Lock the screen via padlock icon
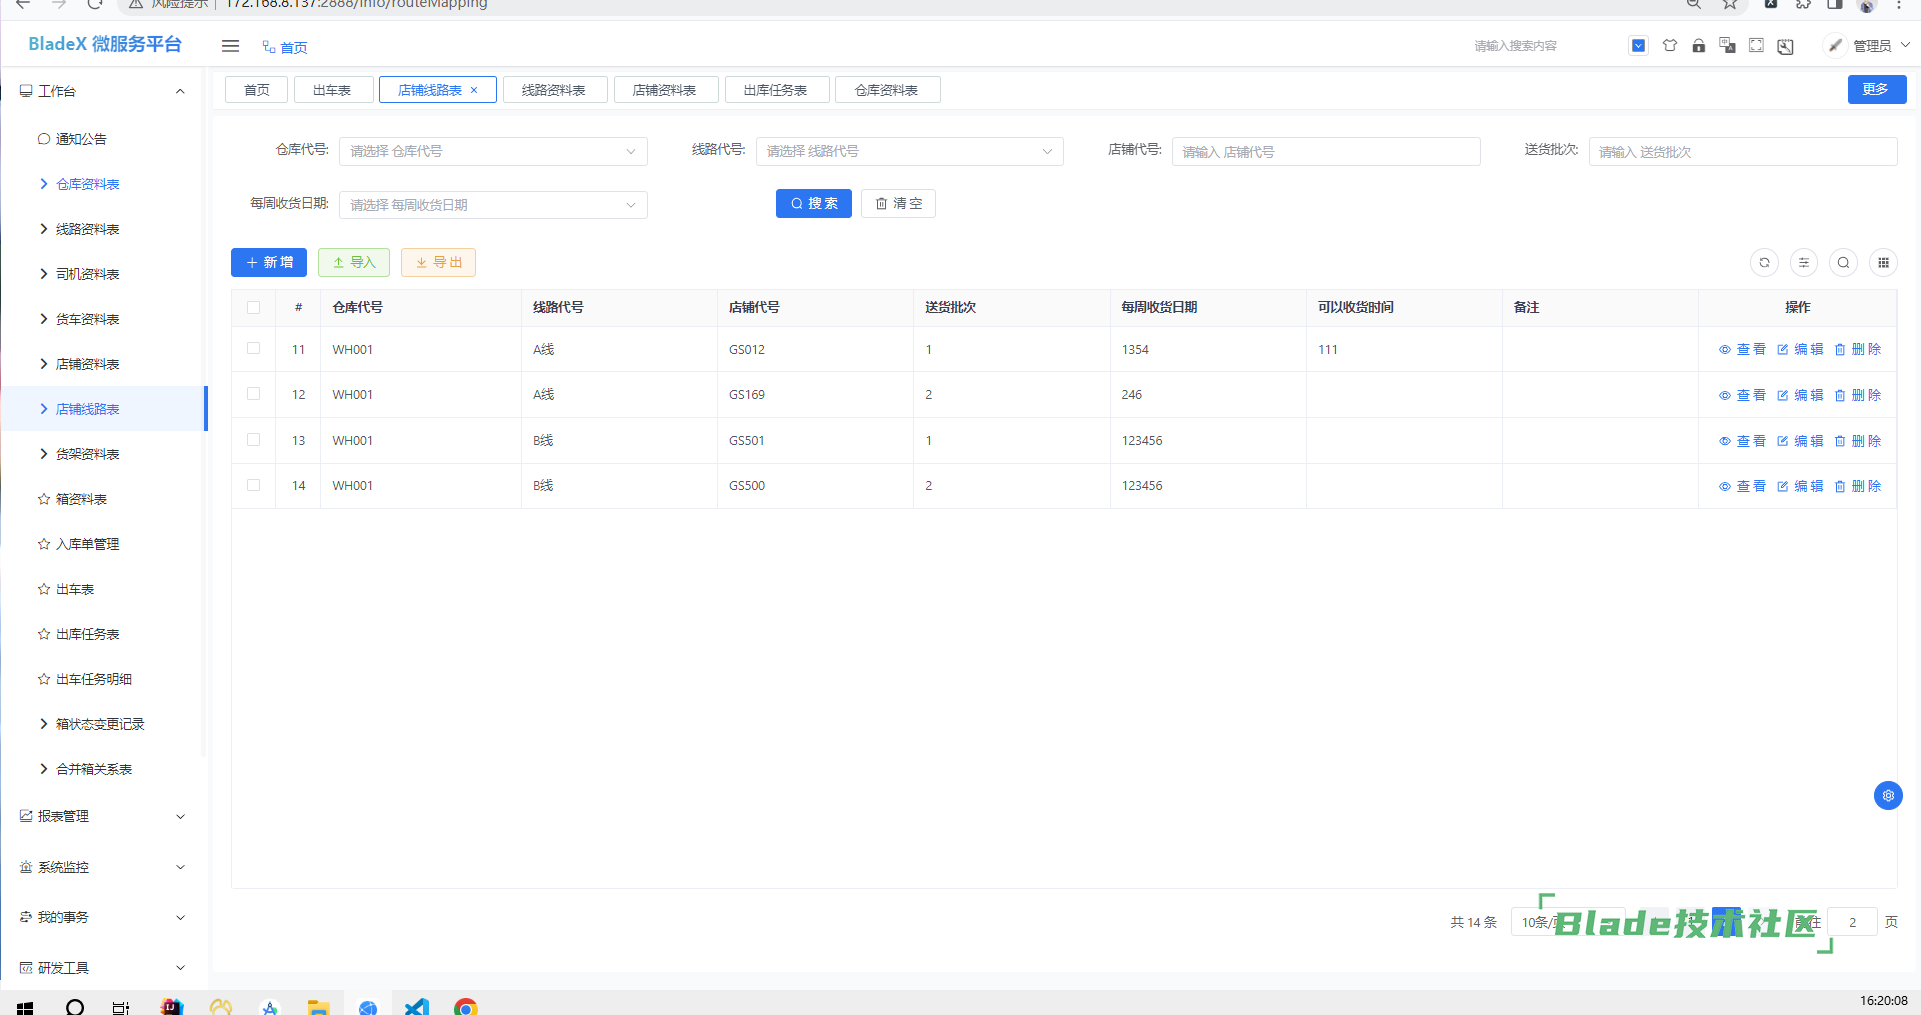The image size is (1921, 1015). (x=1698, y=46)
